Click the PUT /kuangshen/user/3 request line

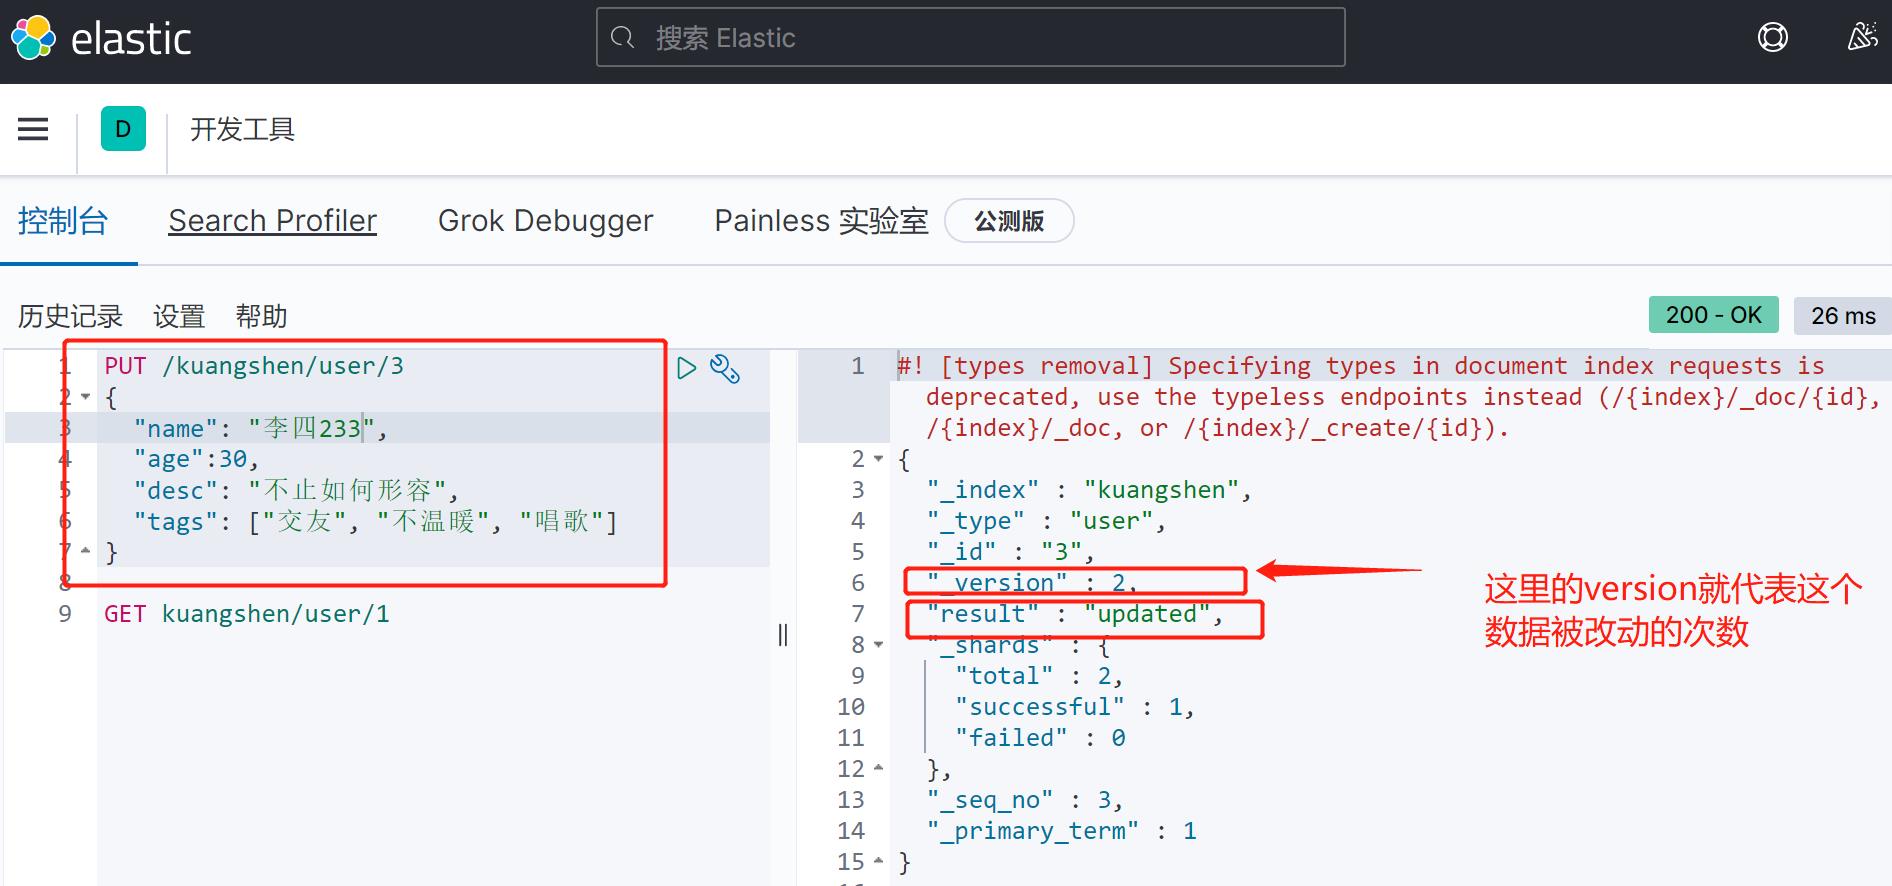click(x=254, y=366)
